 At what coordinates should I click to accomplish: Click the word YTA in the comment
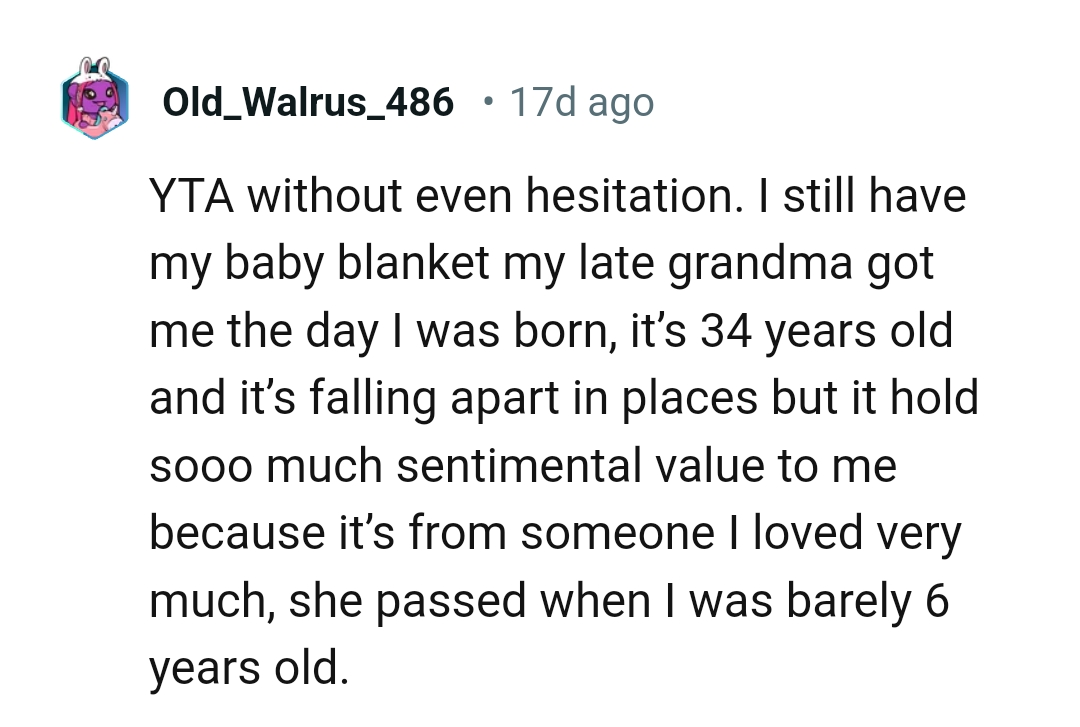192,196
